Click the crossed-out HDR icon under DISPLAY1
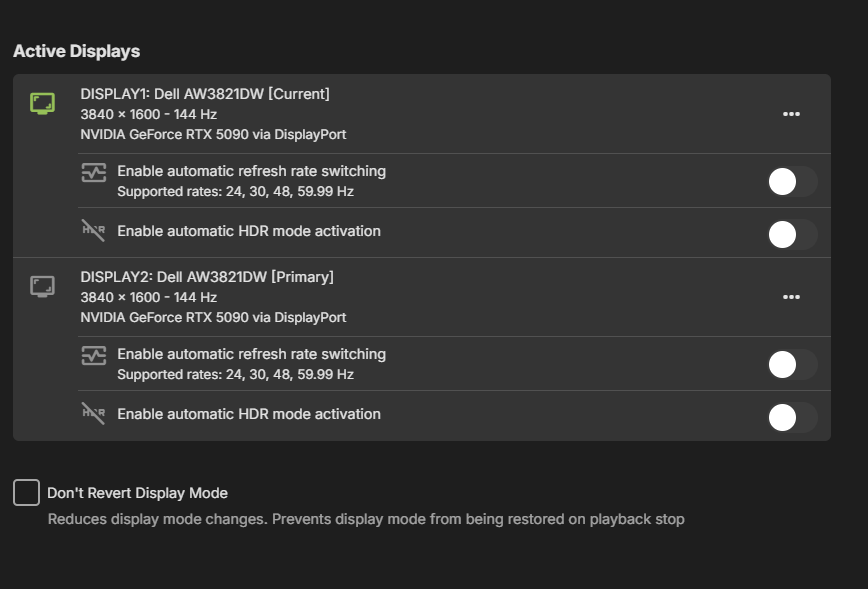Image resolution: width=868 pixels, height=589 pixels. [x=93, y=231]
